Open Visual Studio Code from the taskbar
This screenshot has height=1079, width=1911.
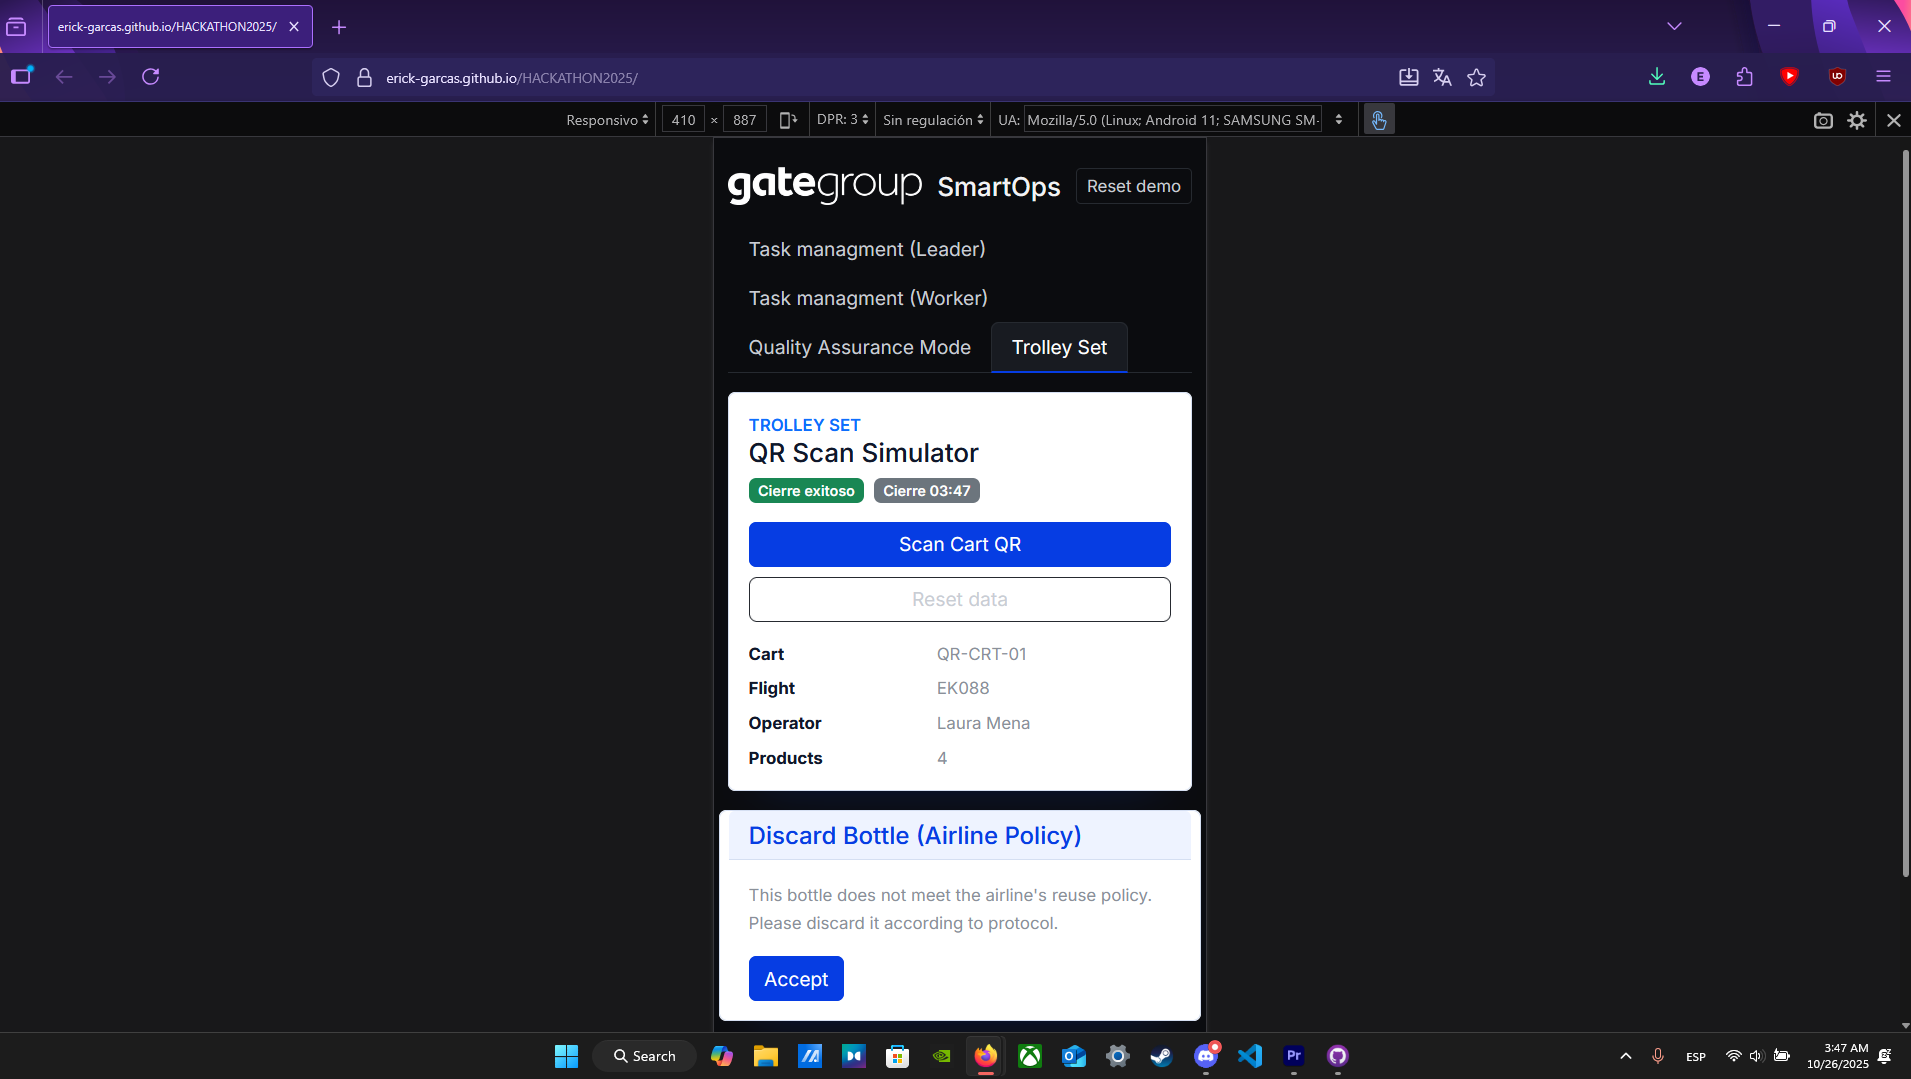tap(1250, 1056)
